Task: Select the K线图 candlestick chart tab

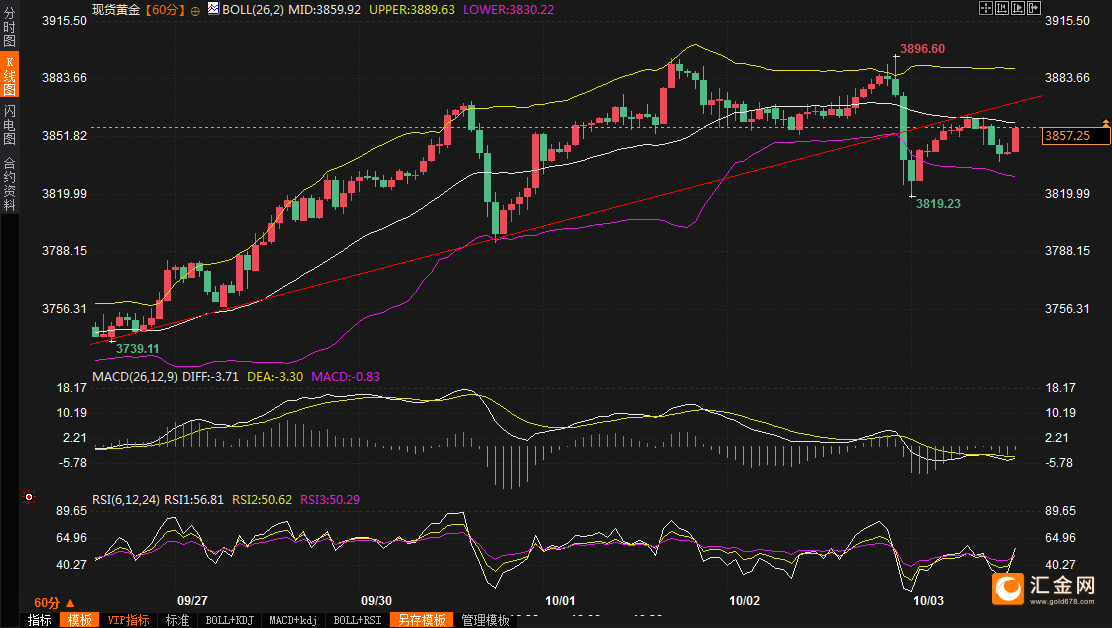Action: (x=9, y=74)
